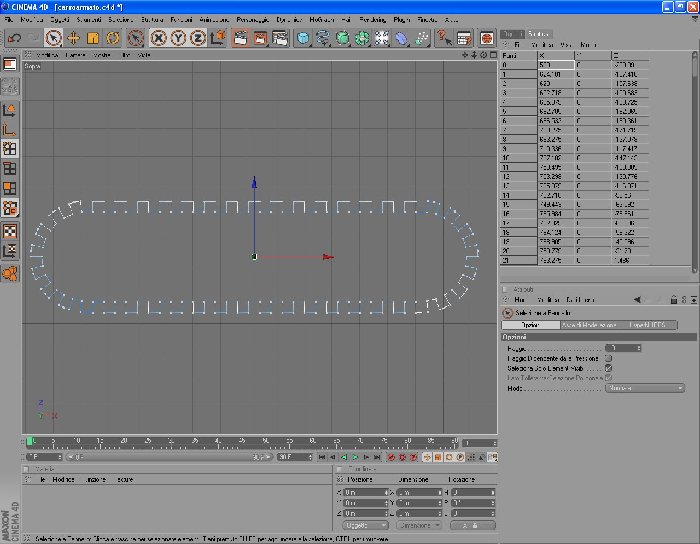
Task: Toggle Z axis lock
Action: tap(197, 38)
